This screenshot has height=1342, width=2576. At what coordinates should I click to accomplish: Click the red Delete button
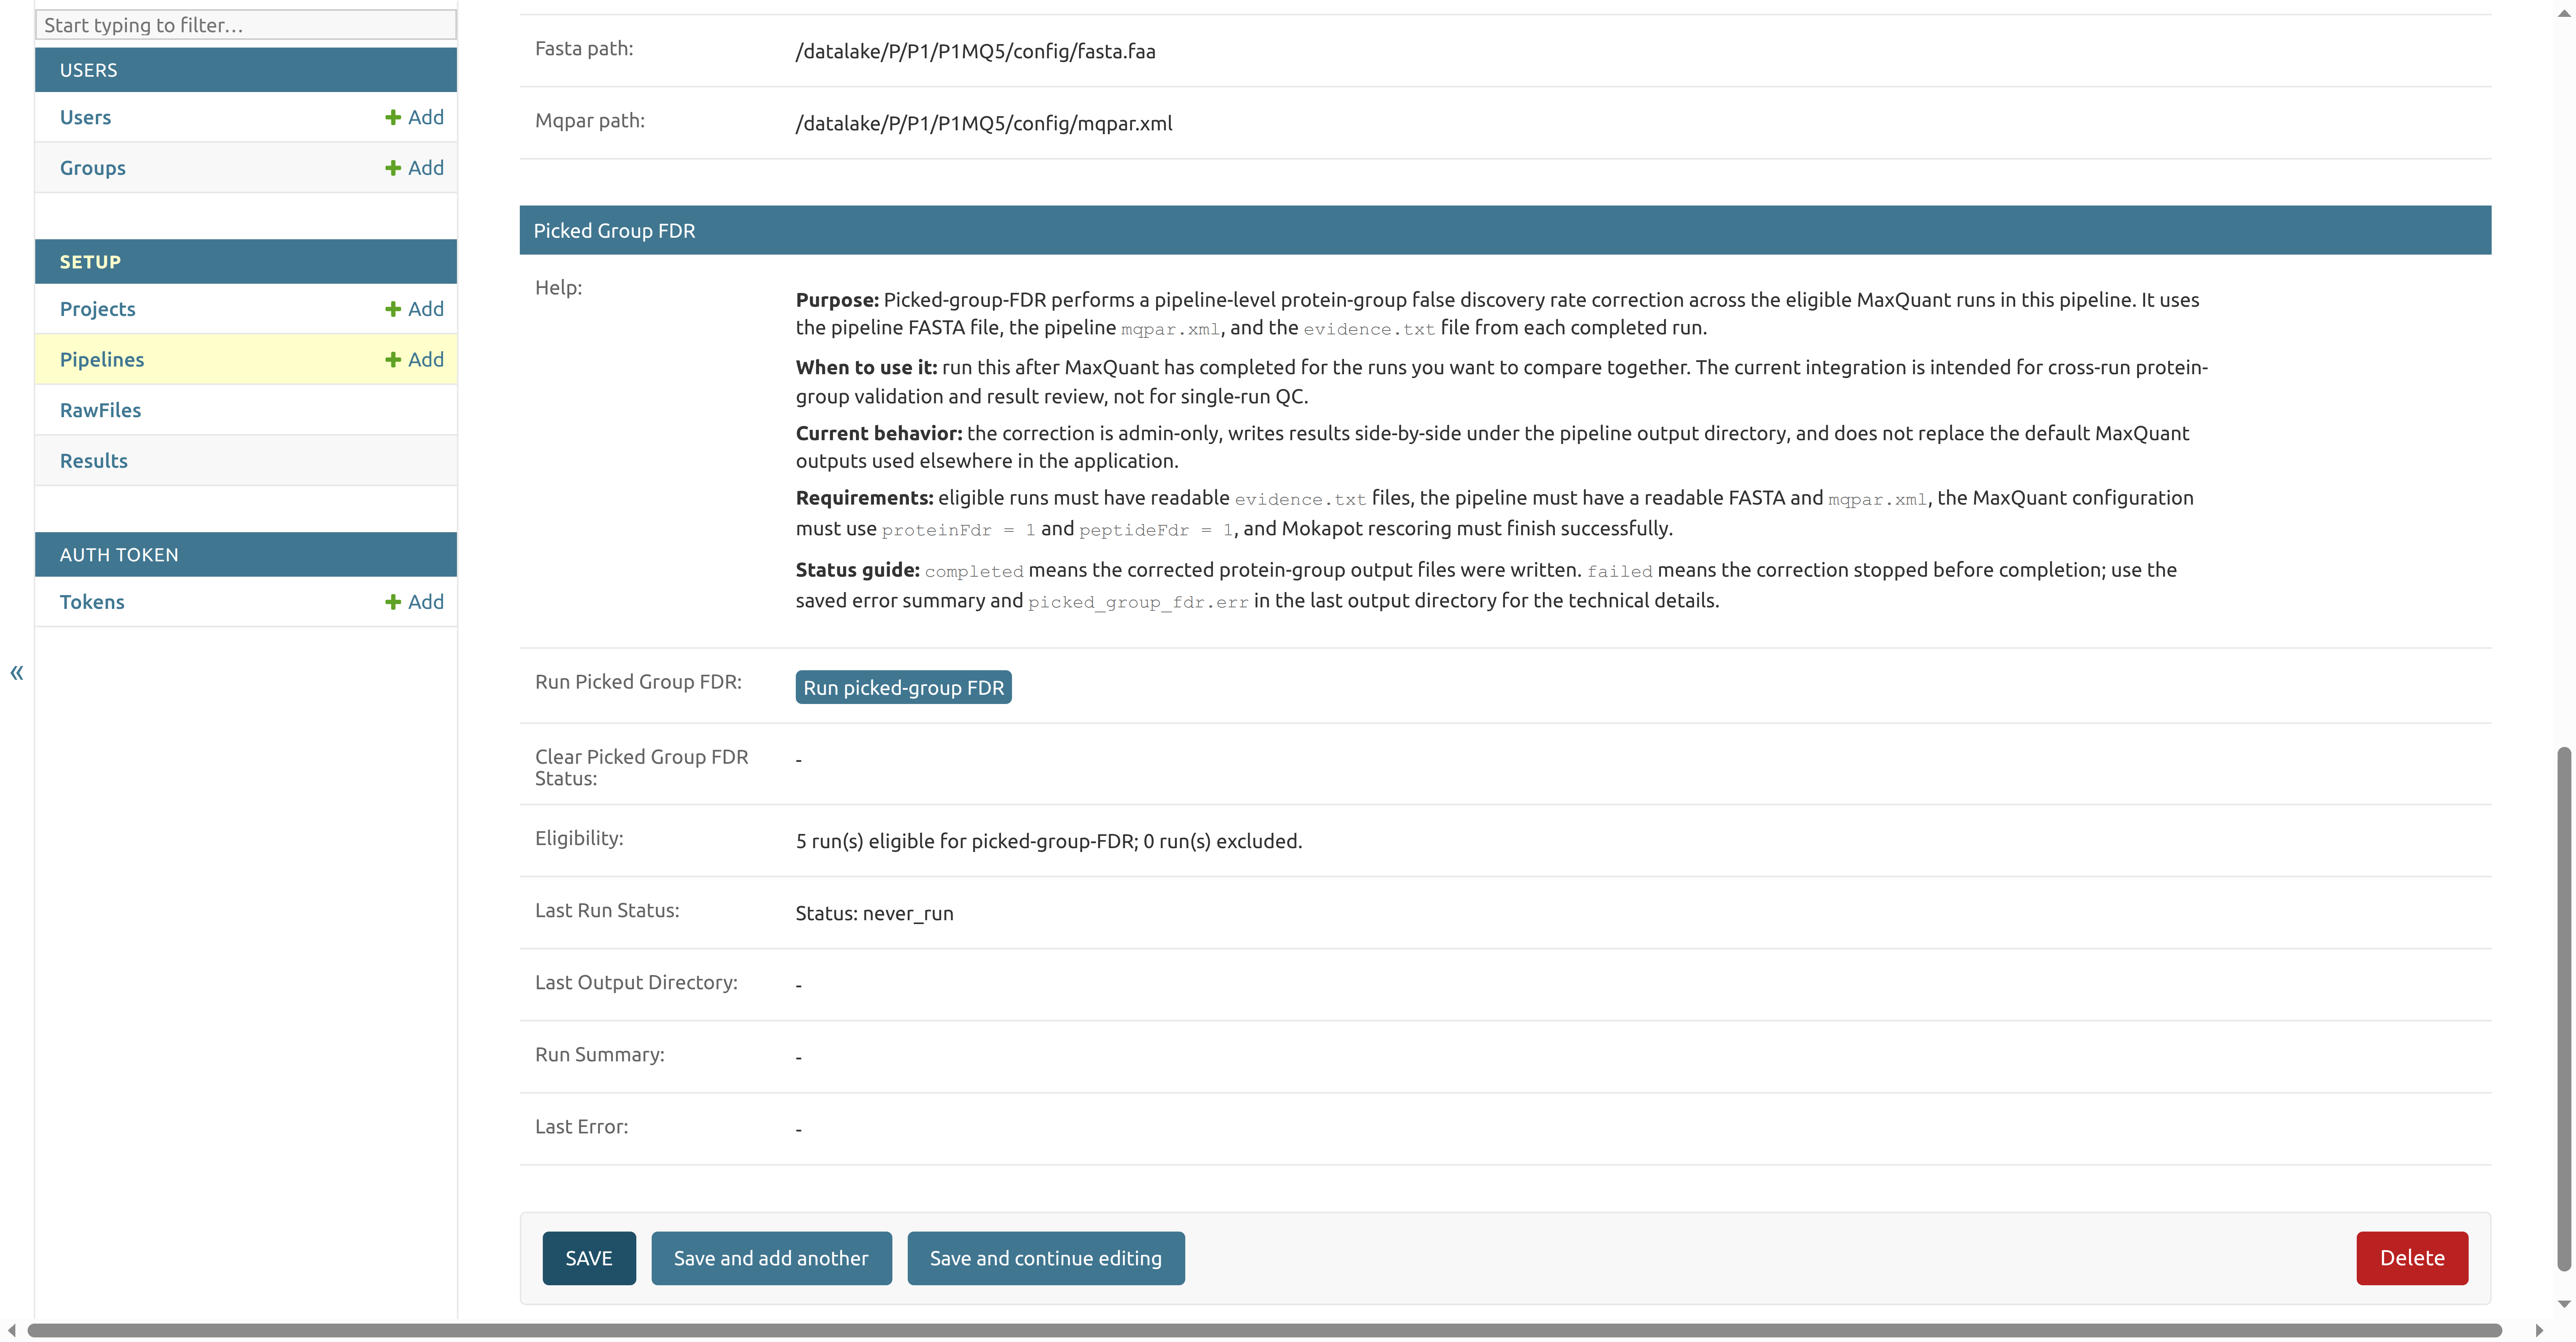(2411, 1258)
